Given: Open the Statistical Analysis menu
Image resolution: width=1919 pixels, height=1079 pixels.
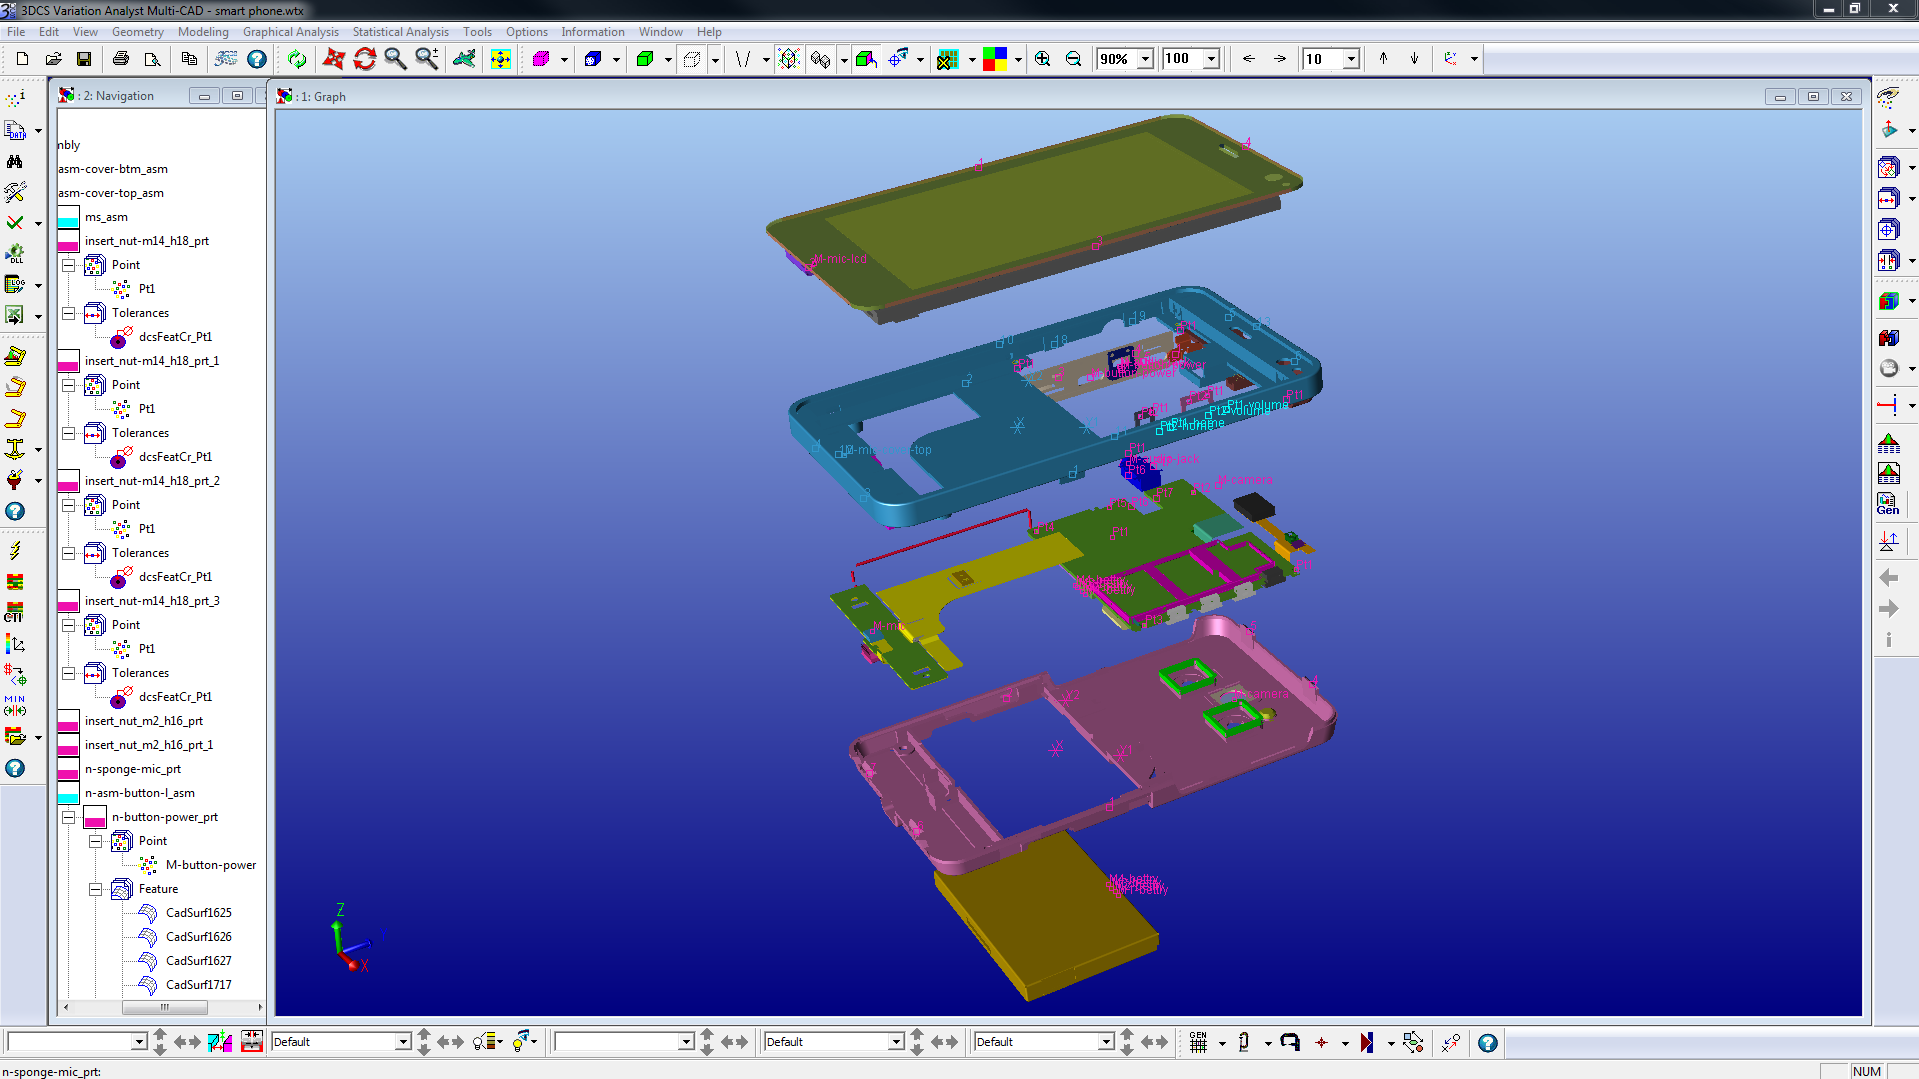Looking at the screenshot, I should (x=400, y=32).
